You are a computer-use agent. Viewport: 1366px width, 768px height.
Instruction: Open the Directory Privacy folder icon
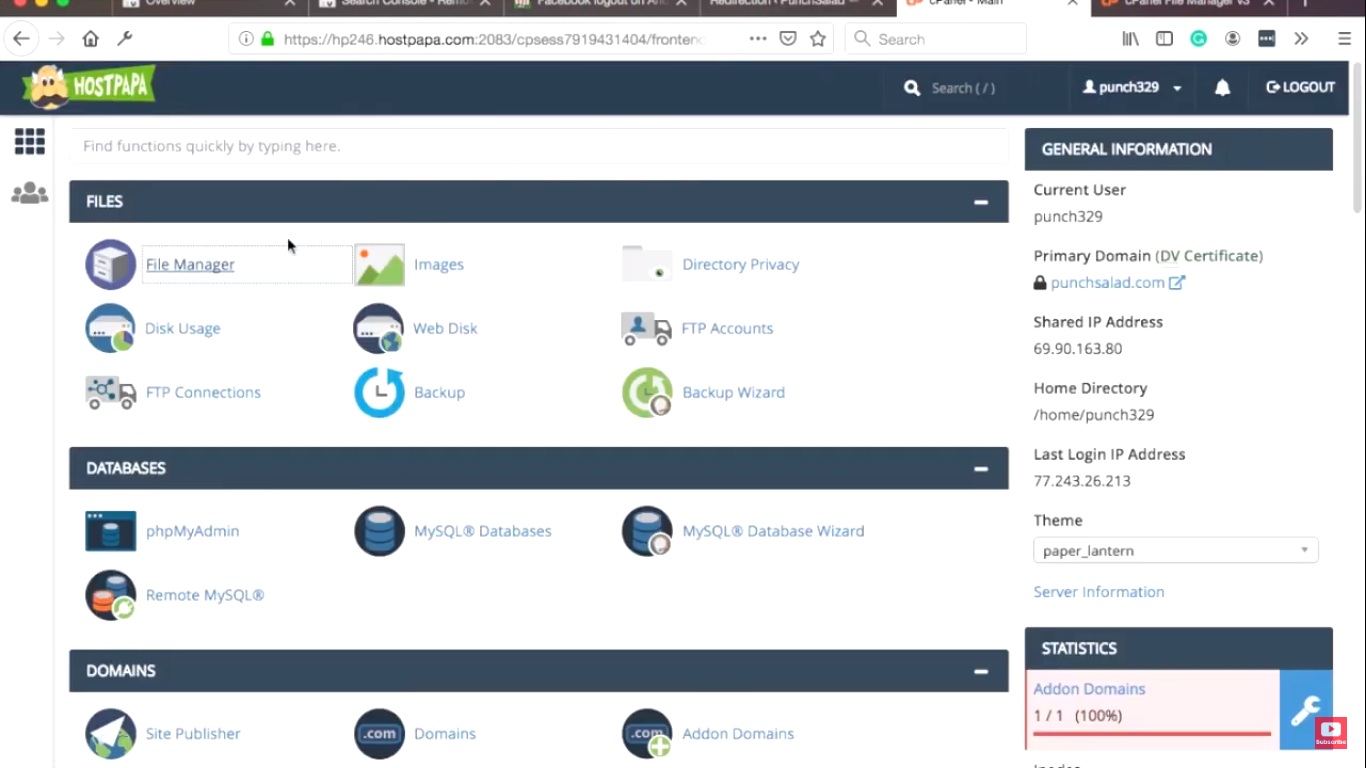(x=647, y=264)
